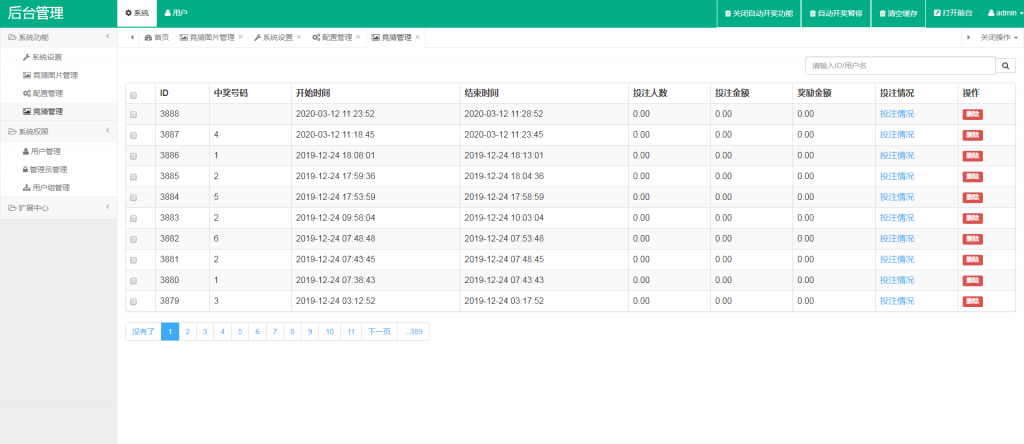The image size is (1024, 444).
Task: Click 关闭自动开奖功能 in the top bar
Action: coord(759,14)
